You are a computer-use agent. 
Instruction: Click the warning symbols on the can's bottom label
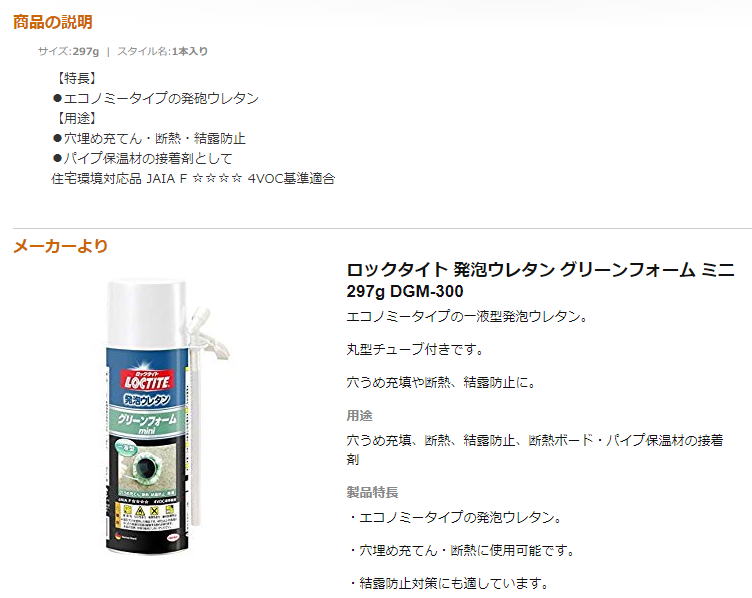tap(146, 510)
